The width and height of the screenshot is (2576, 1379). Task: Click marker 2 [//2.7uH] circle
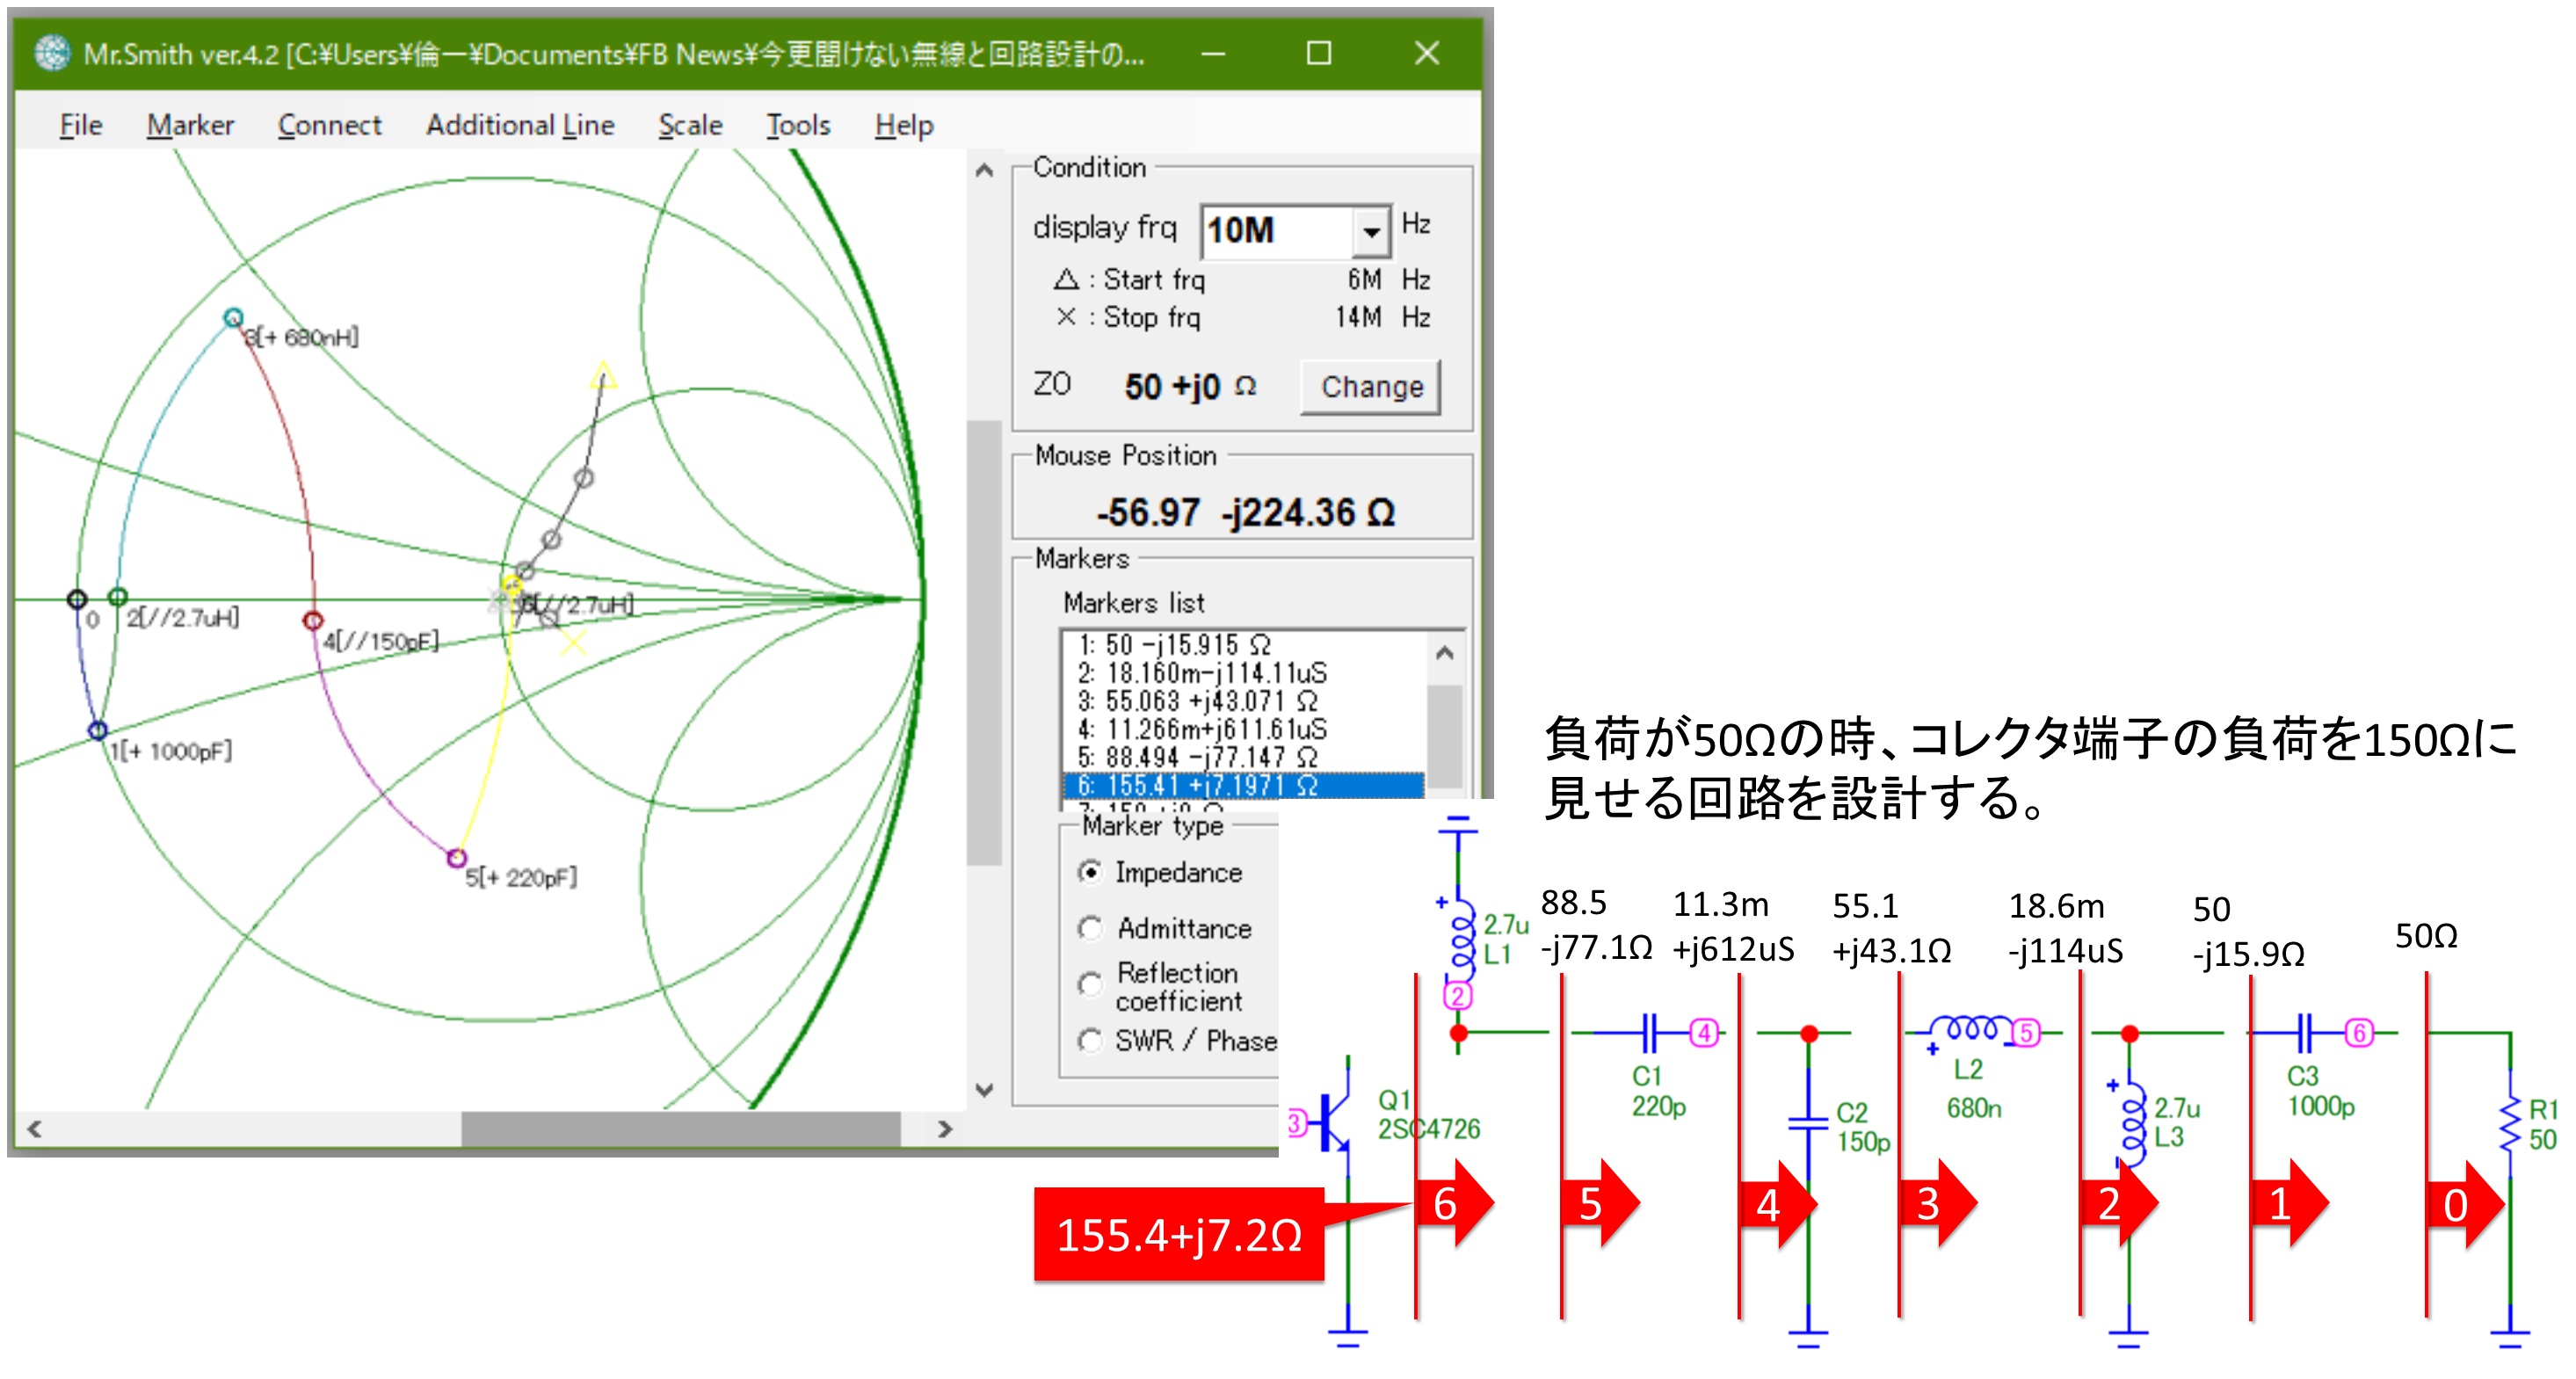(x=118, y=597)
